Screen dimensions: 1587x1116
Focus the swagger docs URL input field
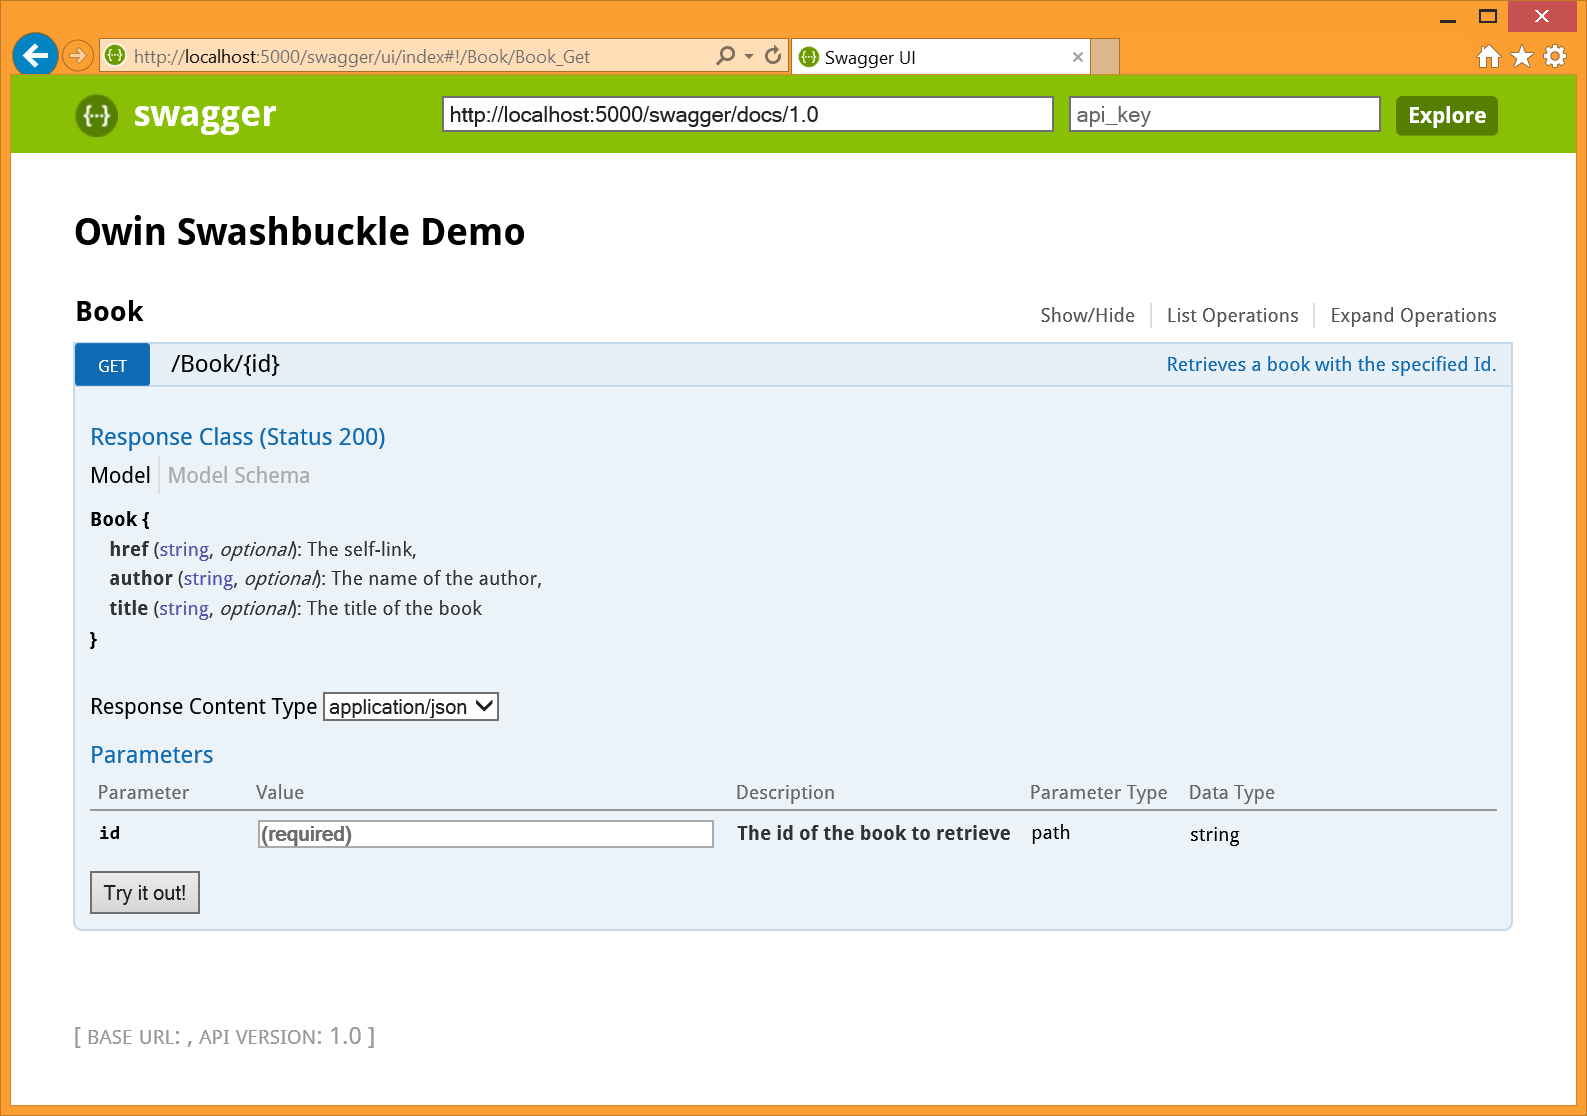coord(747,114)
